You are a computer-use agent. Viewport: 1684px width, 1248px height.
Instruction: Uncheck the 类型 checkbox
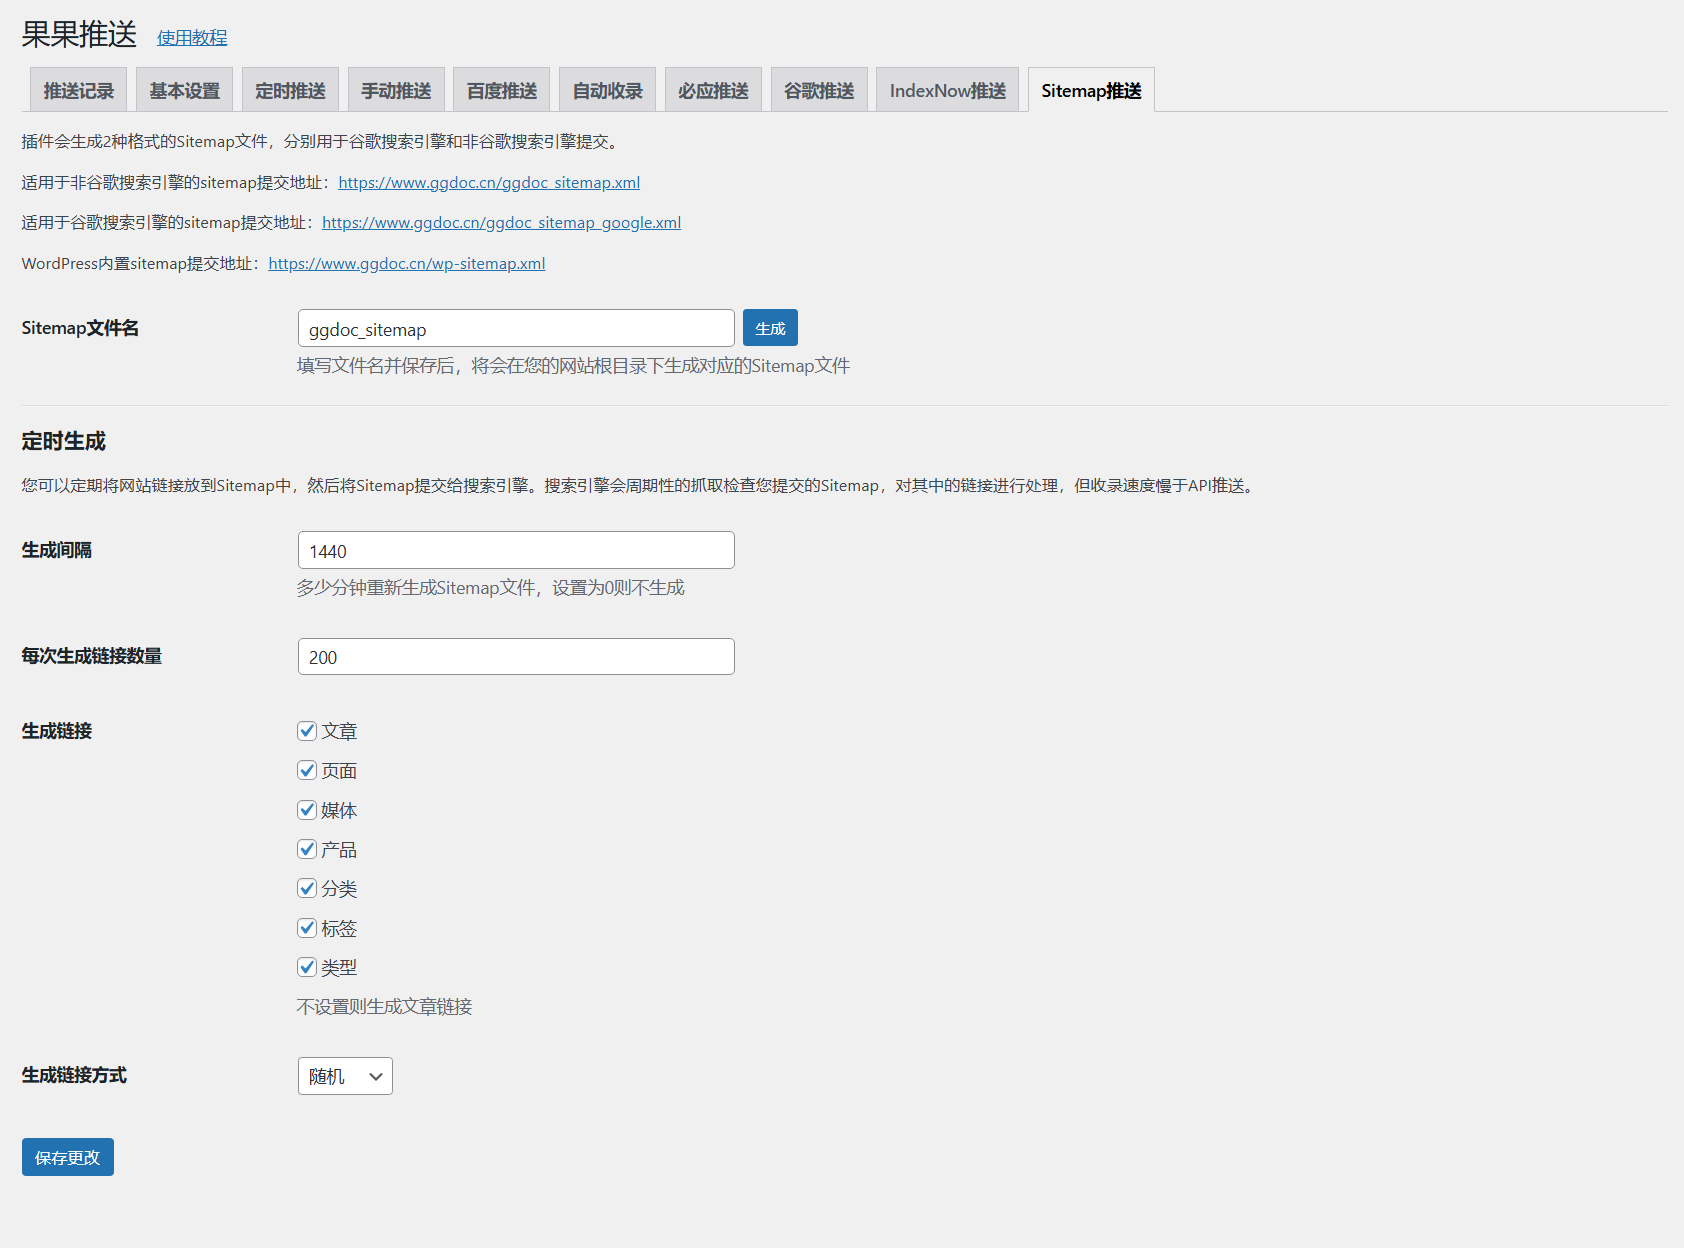pos(307,967)
